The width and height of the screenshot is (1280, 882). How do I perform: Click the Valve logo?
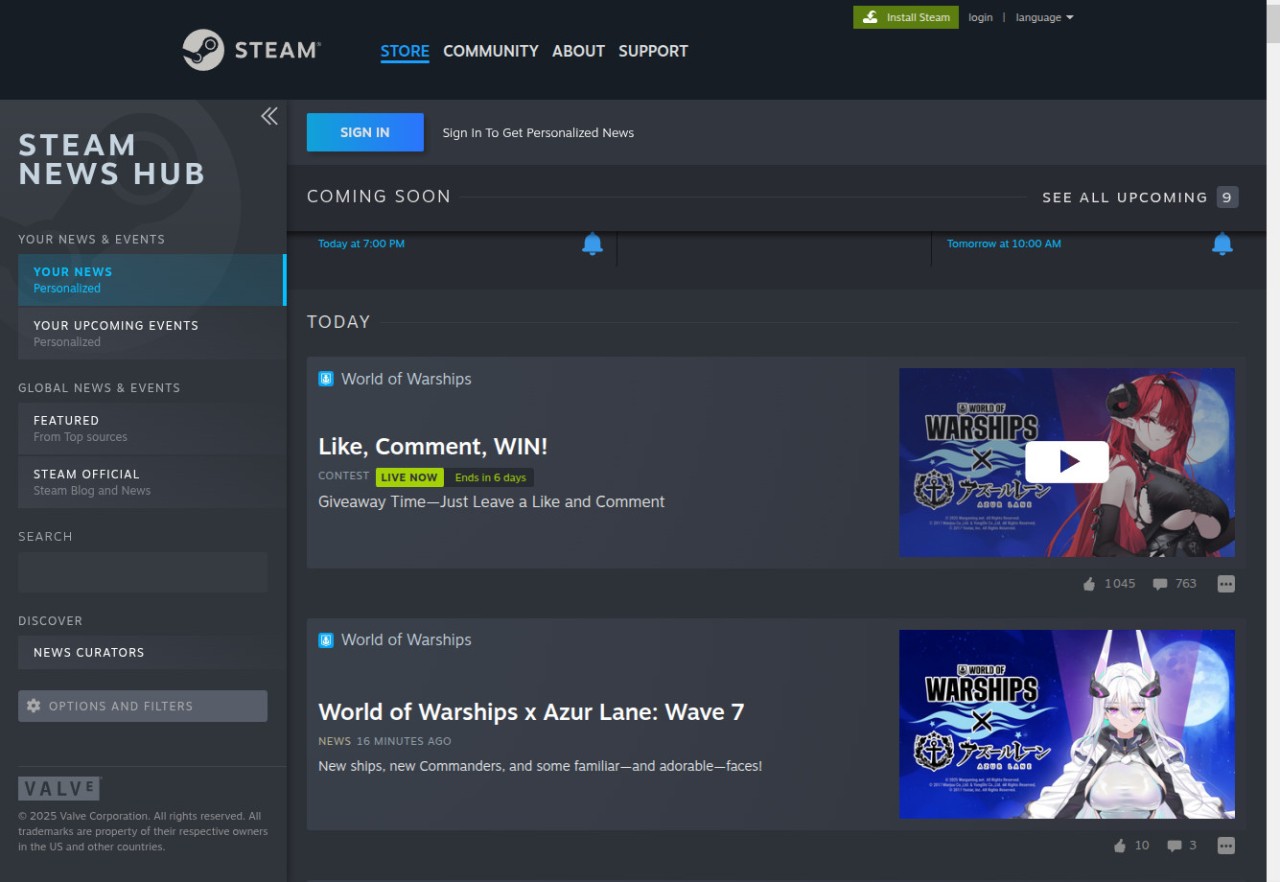tap(60, 788)
